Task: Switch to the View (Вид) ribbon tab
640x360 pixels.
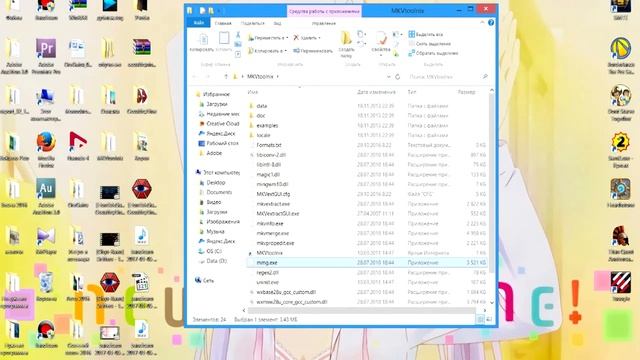Action: tap(278, 23)
